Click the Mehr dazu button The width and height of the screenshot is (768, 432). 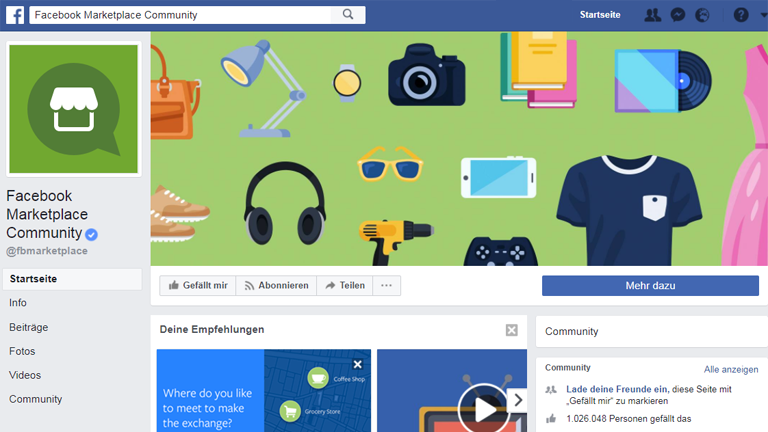click(650, 286)
